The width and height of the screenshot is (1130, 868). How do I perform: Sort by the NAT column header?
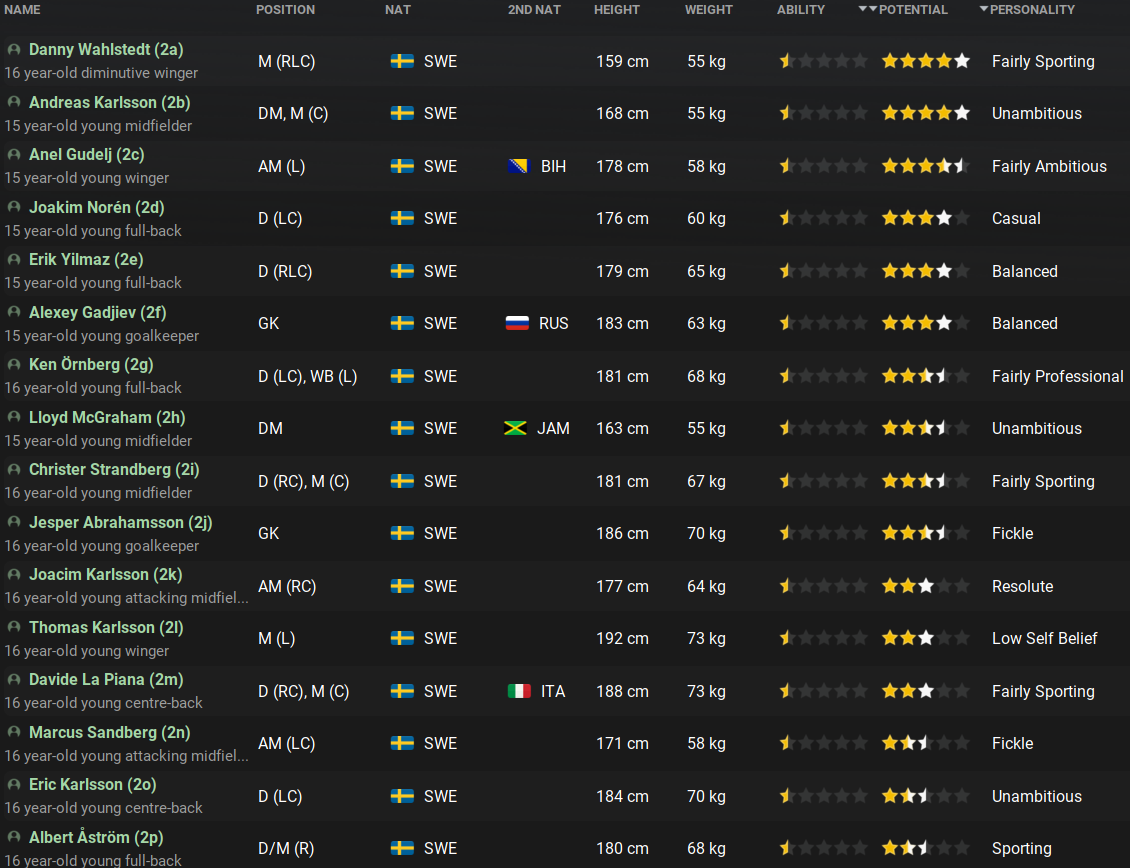(x=398, y=9)
